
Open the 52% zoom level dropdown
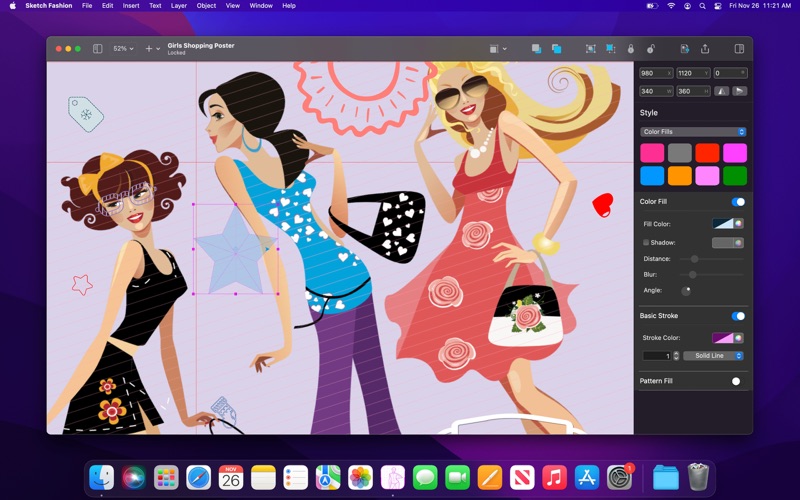pyautogui.click(x=123, y=48)
